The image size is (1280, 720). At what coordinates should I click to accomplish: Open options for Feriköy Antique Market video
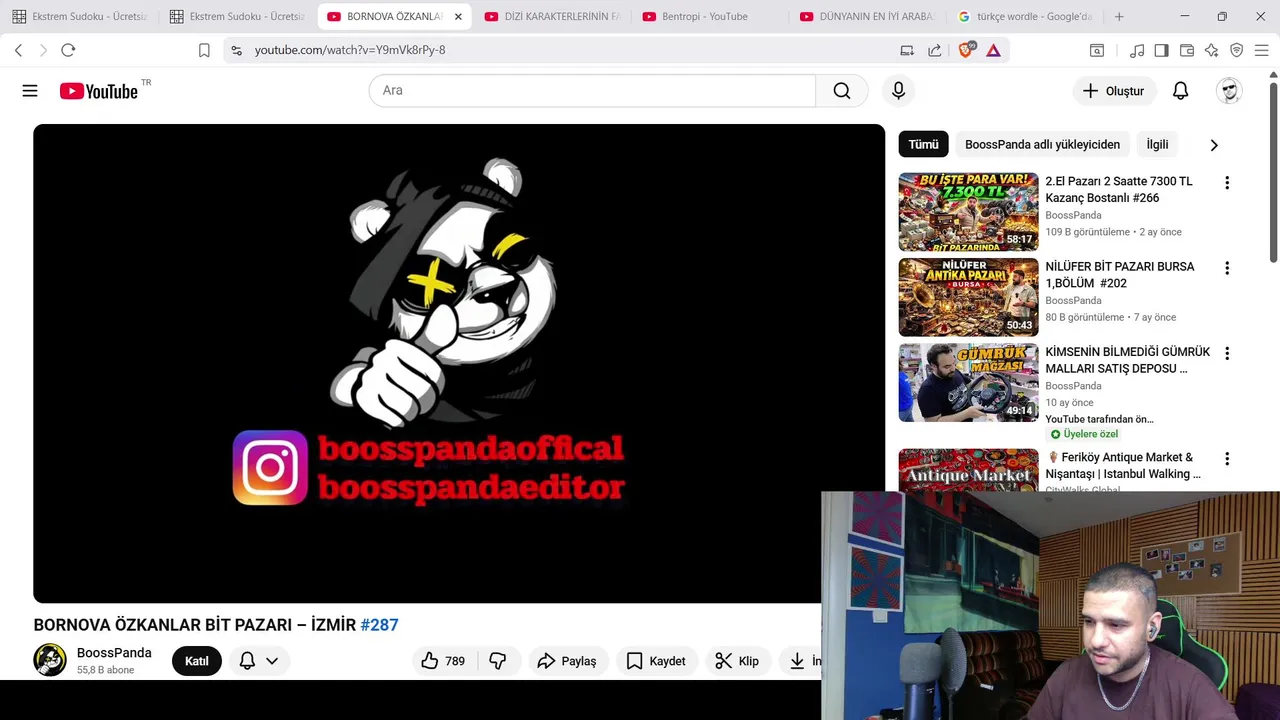click(x=1227, y=458)
